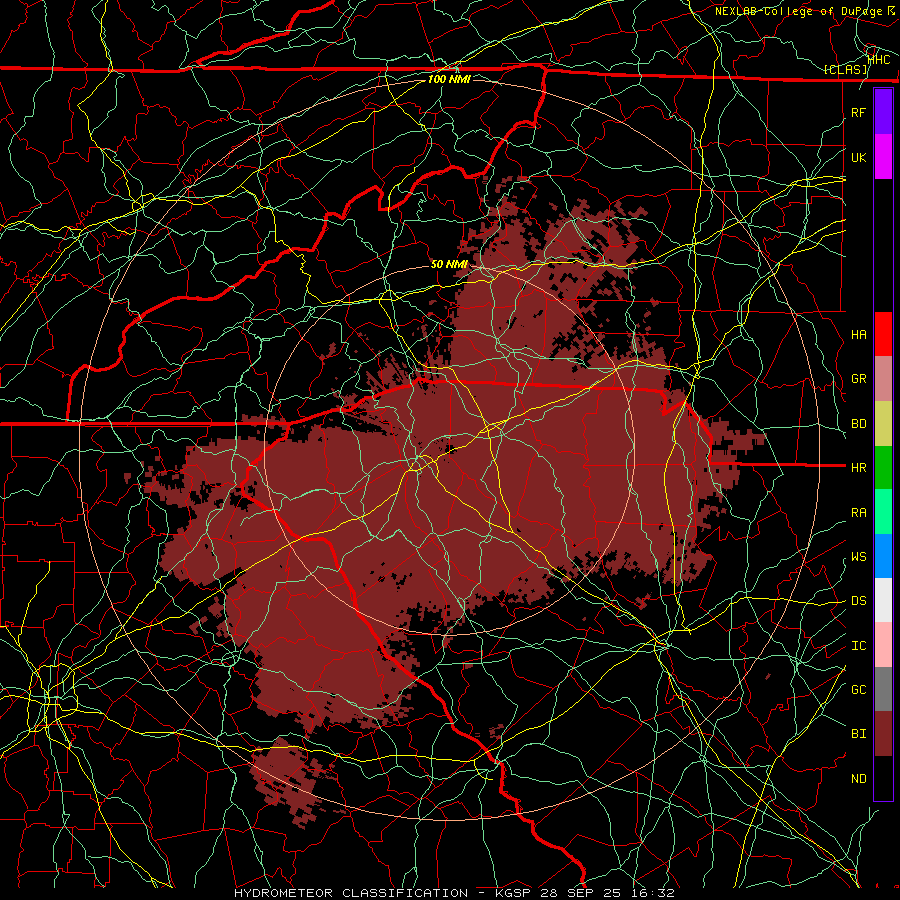The image size is (900, 900).
Task: Click the DS white legend swatch
Action: tap(883, 600)
